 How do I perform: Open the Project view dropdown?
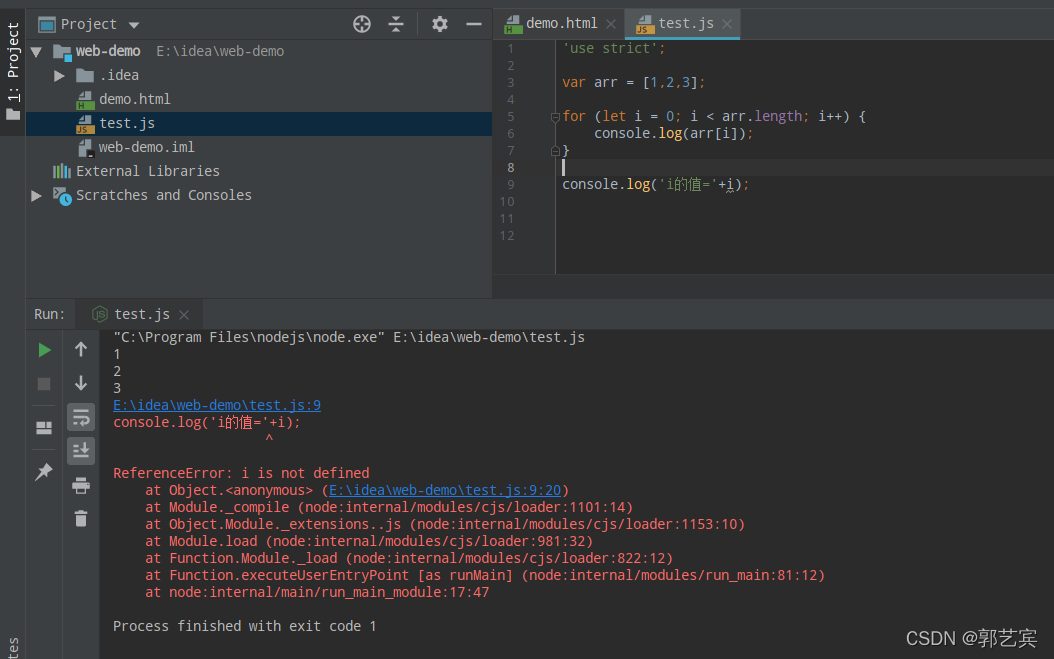coord(134,25)
